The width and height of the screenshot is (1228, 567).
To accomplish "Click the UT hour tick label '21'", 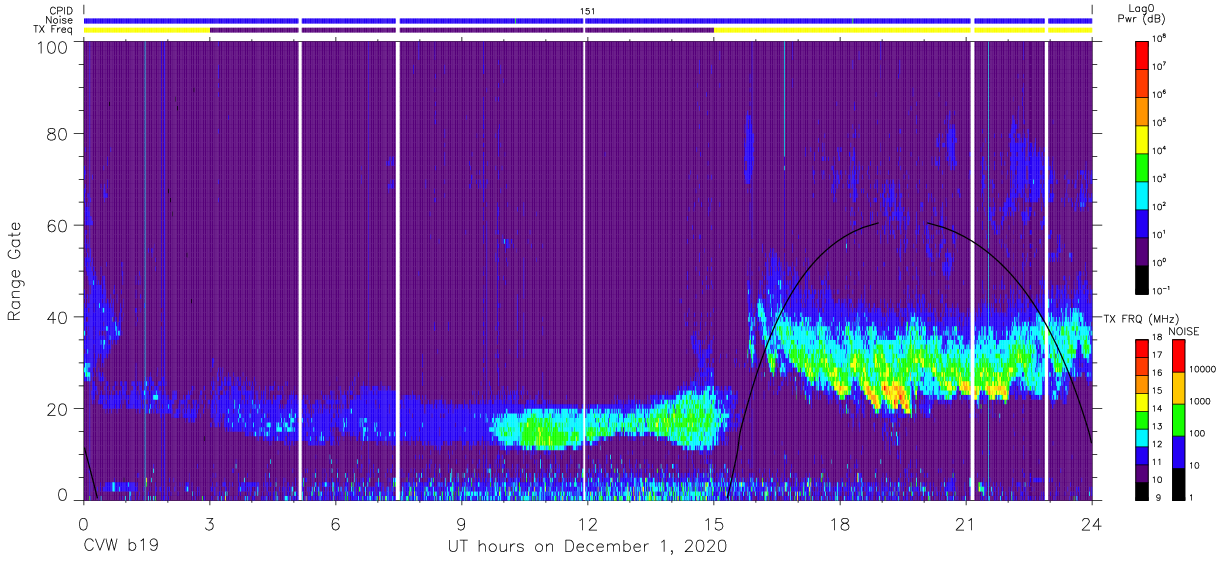I will point(965,522).
